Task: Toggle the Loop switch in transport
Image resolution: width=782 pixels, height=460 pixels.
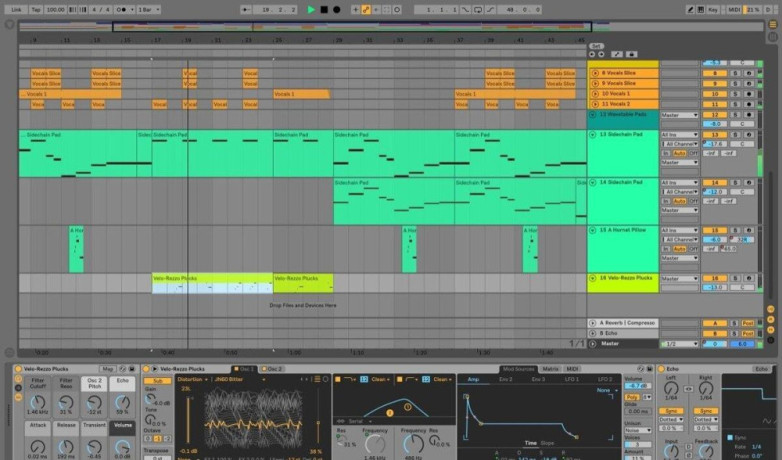Action: coord(478,9)
